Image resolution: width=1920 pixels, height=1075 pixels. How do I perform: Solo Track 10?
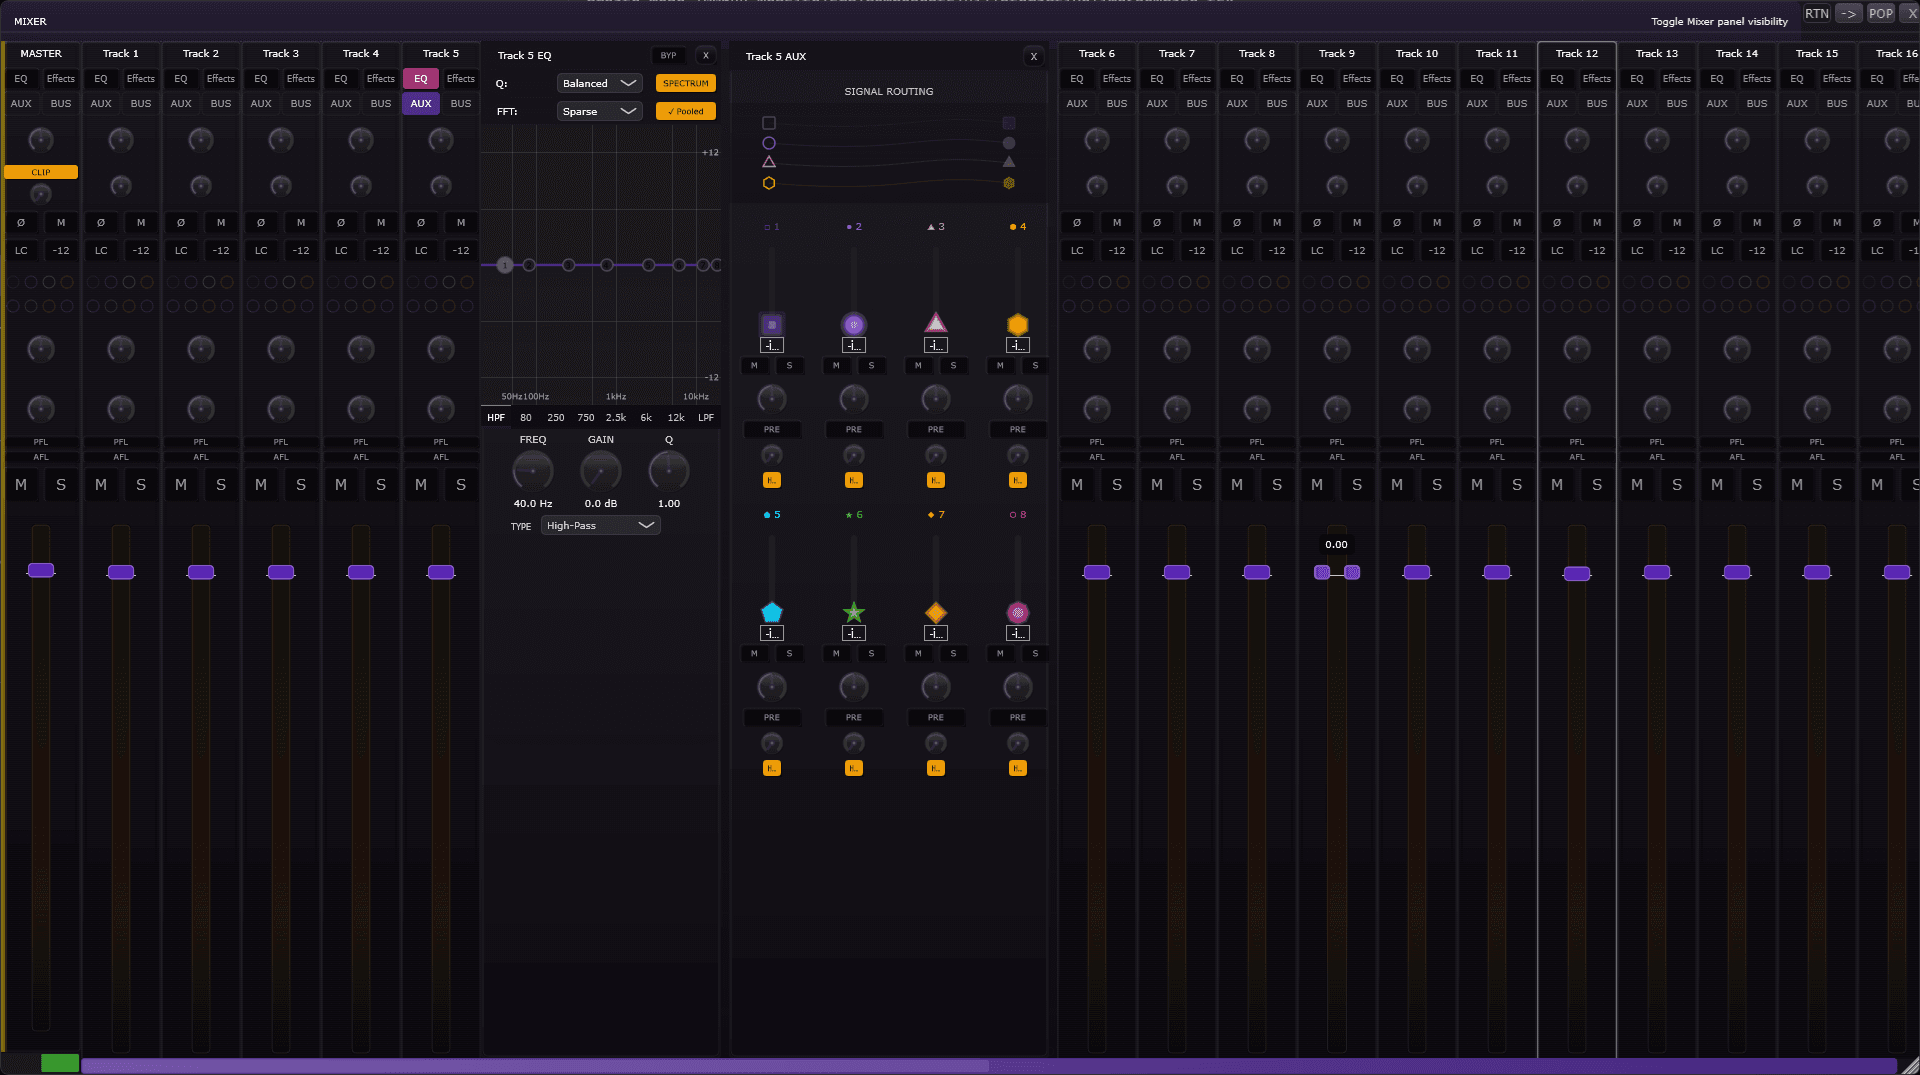click(1437, 485)
